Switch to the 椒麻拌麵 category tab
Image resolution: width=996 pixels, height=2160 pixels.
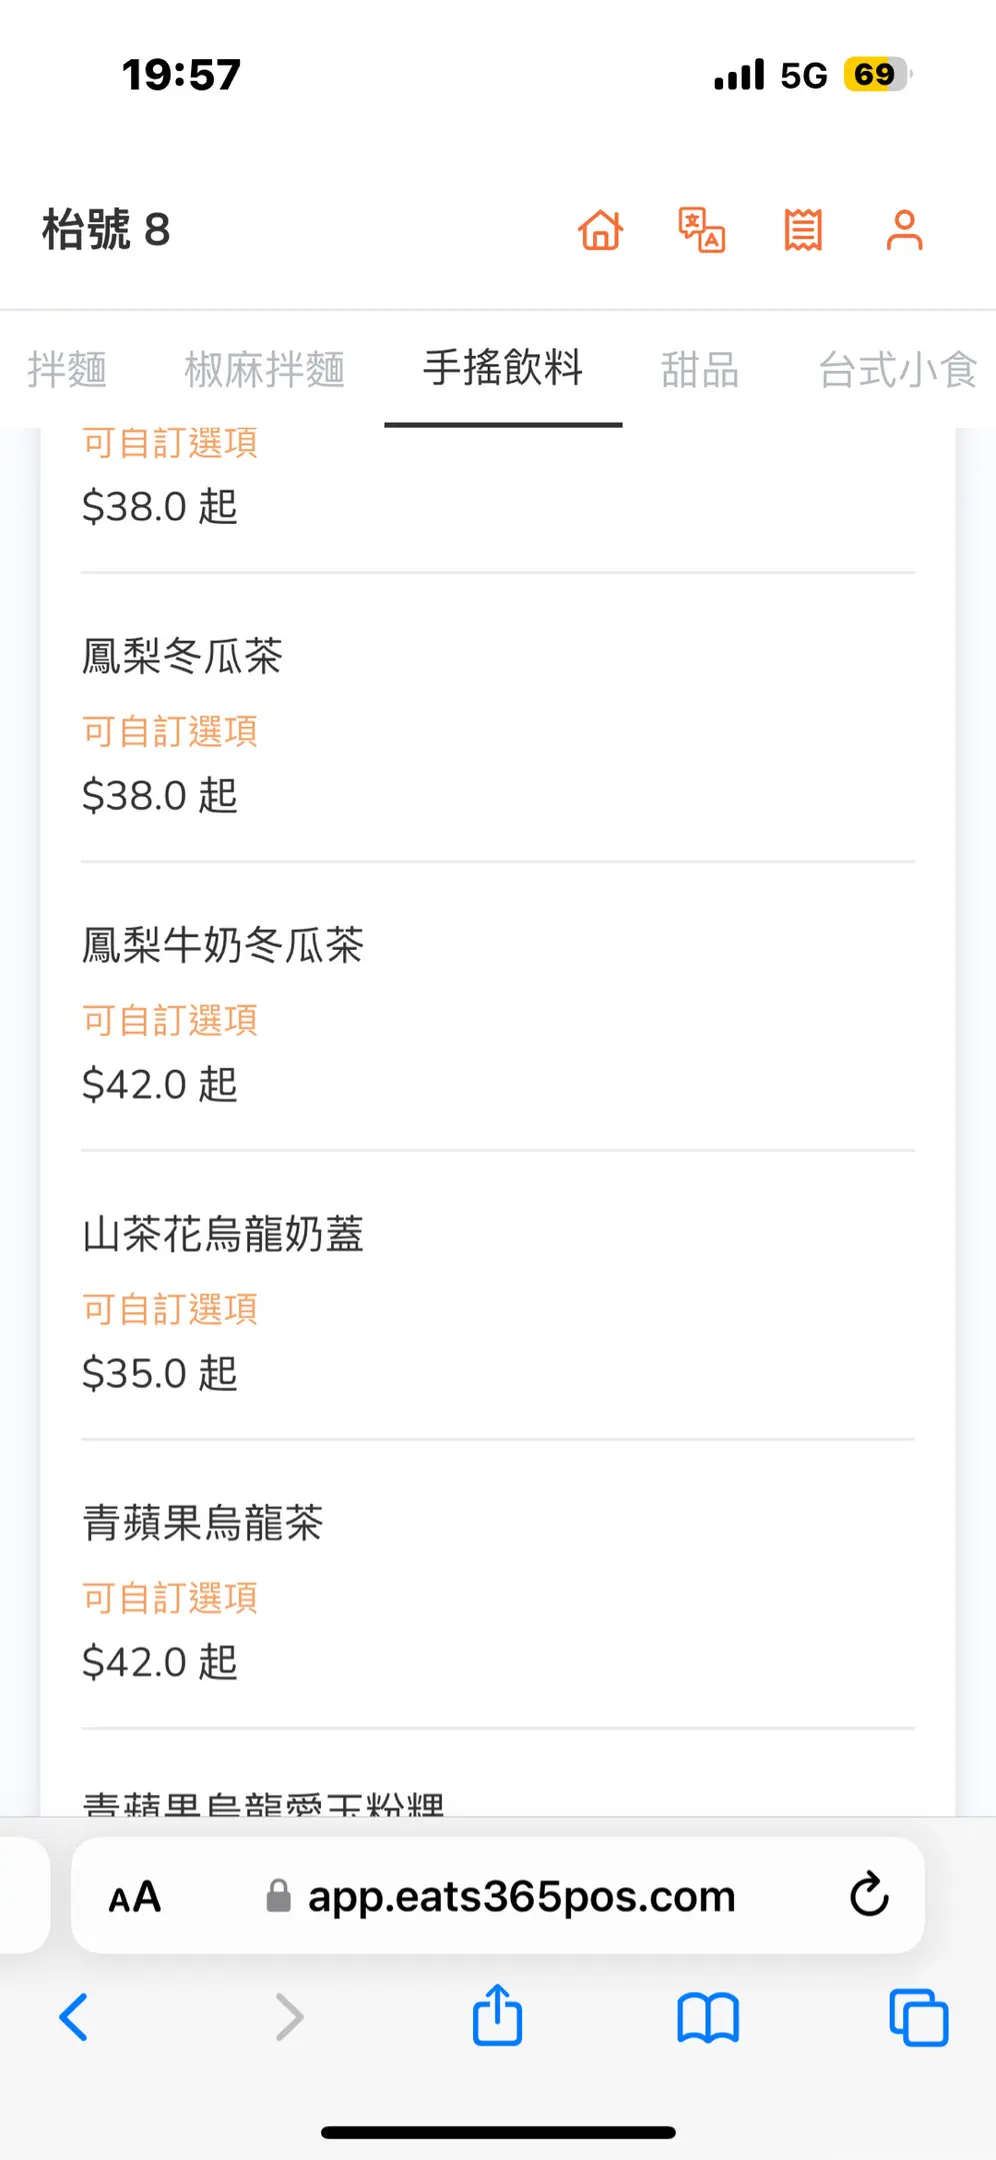click(265, 370)
